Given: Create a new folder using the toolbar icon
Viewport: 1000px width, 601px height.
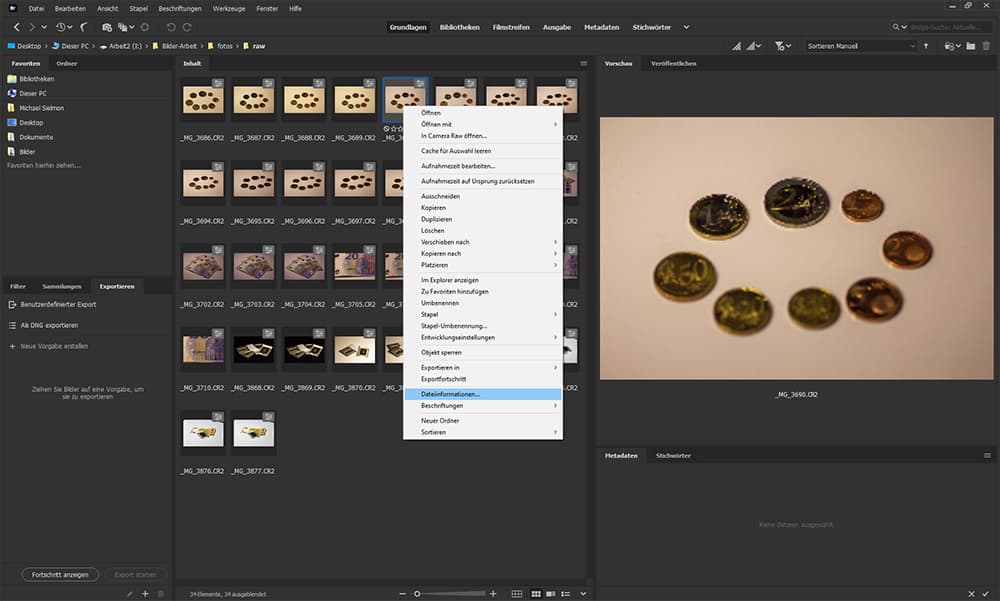Looking at the screenshot, I should coord(972,46).
